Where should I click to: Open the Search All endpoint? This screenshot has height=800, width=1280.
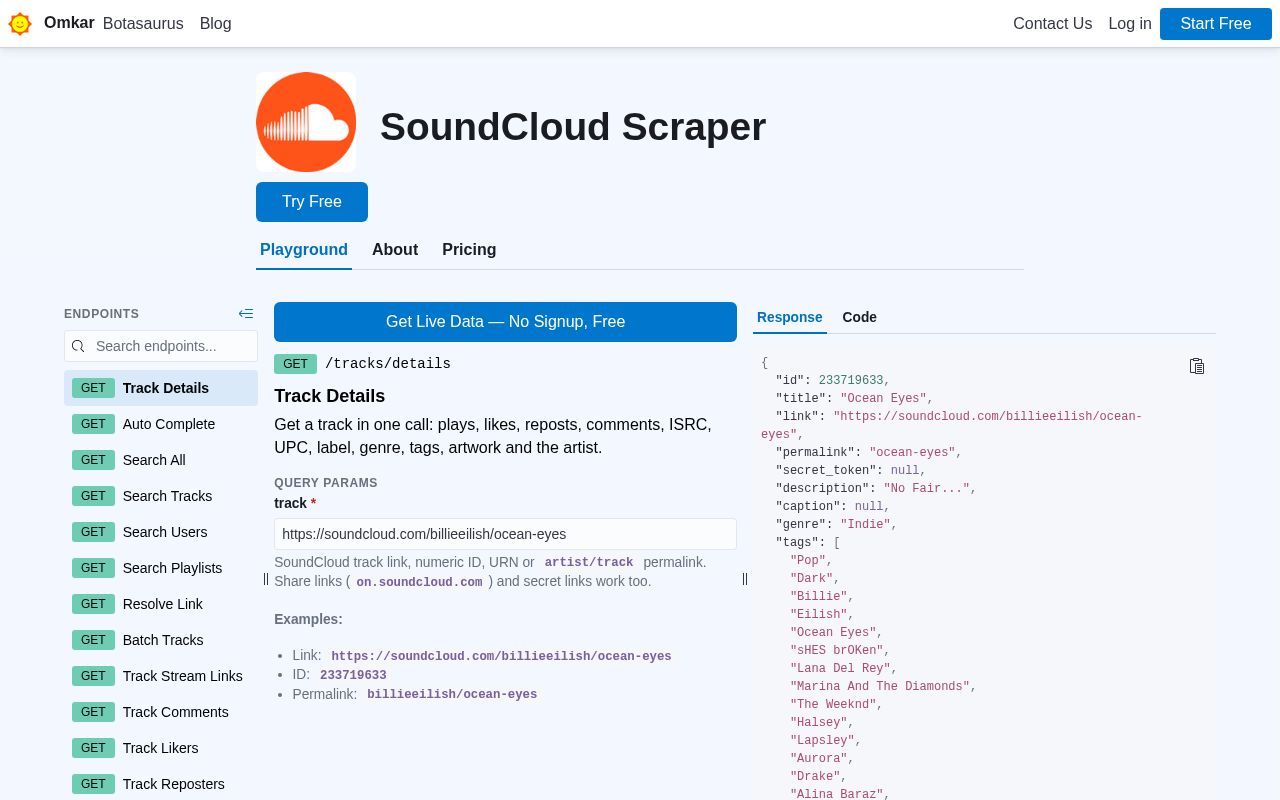tap(161, 460)
